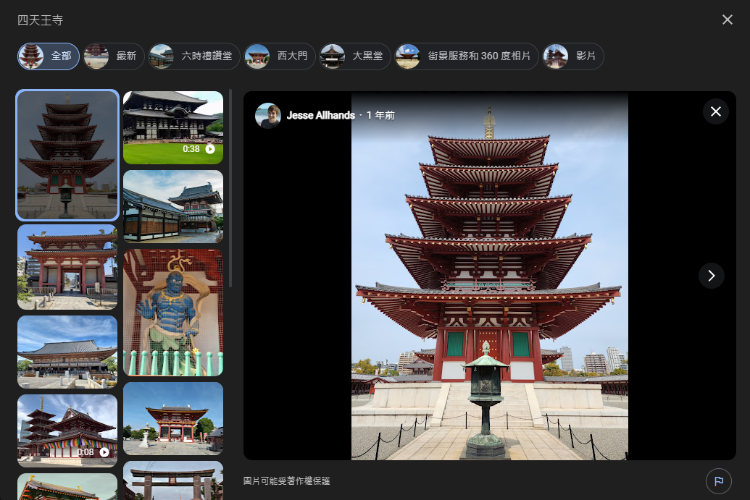
Task: Open the stone torii gate thumbnail
Action: pos(173,480)
